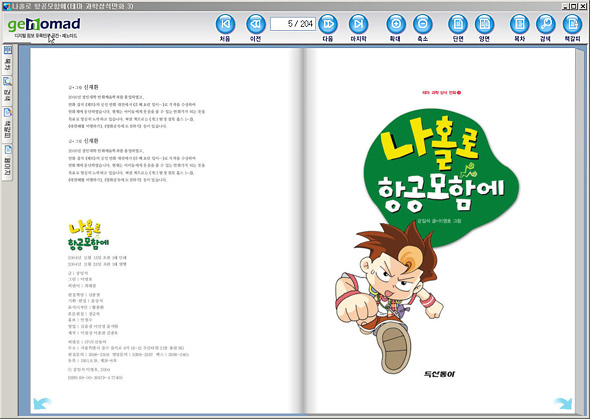Open the search (검색) toolbar icon

[546, 24]
